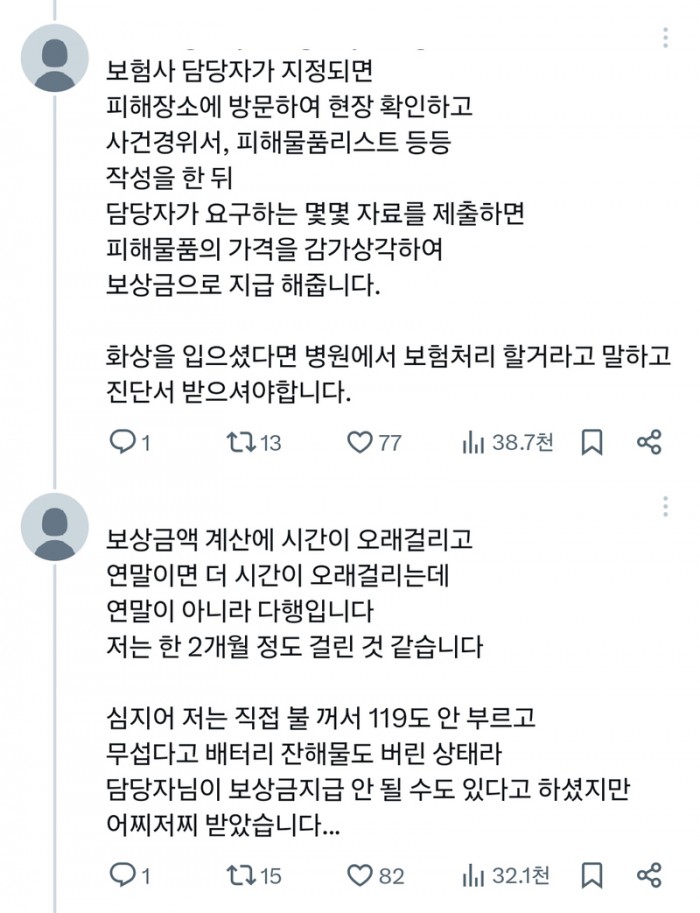Share the first tweet about 피해물품
Image resolution: width=700 pixels, height=913 pixels.
(649, 443)
